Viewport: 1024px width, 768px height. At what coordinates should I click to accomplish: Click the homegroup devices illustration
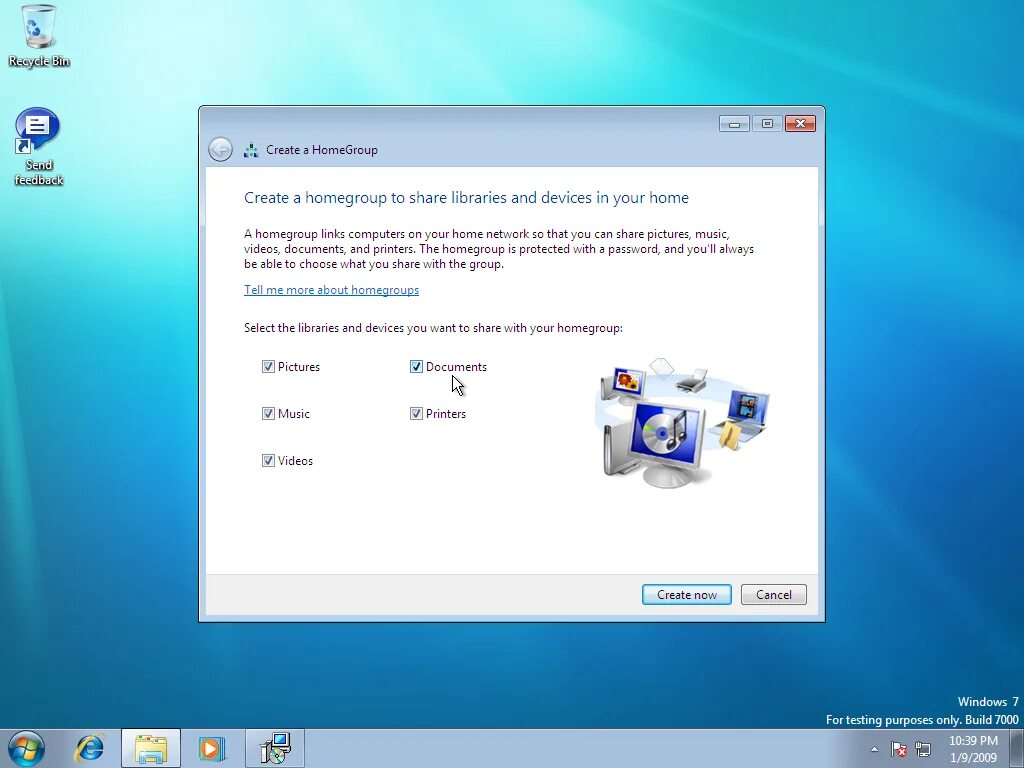pyautogui.click(x=683, y=423)
